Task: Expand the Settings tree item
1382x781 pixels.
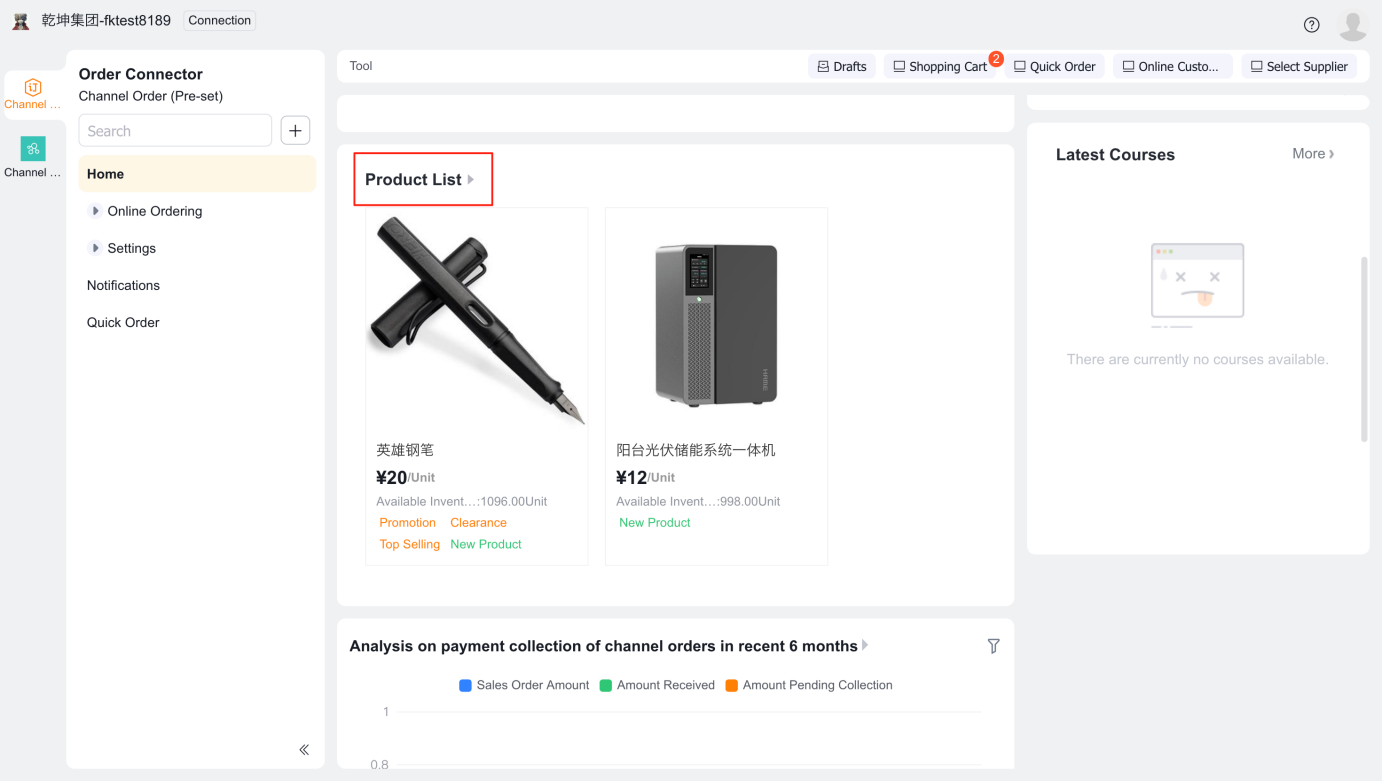Action: point(95,248)
